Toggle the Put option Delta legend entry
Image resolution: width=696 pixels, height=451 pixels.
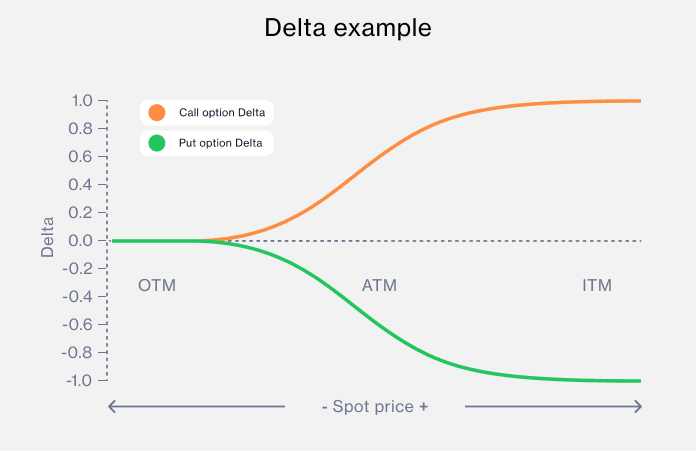pyautogui.click(x=220, y=143)
